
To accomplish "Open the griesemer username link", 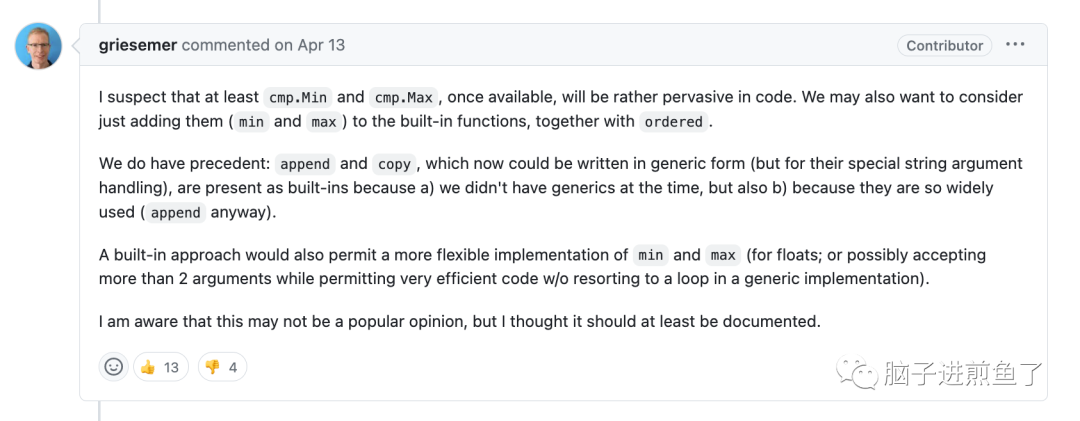I will tap(138, 45).
